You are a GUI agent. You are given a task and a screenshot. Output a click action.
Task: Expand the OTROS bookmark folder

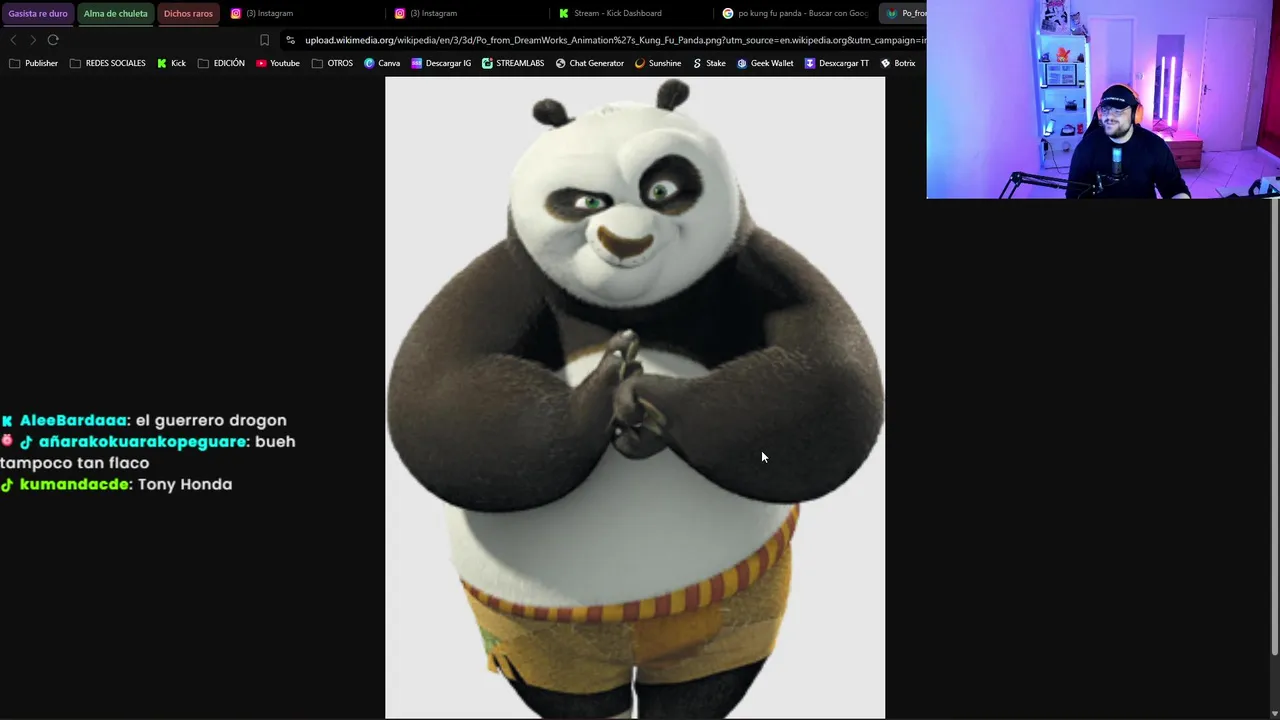pos(332,63)
